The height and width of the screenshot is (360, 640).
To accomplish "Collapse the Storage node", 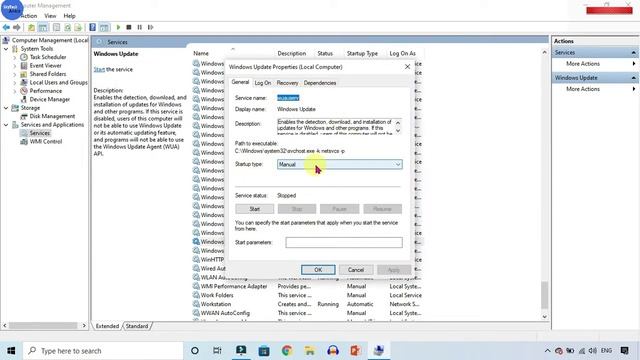I will pyautogui.click(x=6, y=108).
